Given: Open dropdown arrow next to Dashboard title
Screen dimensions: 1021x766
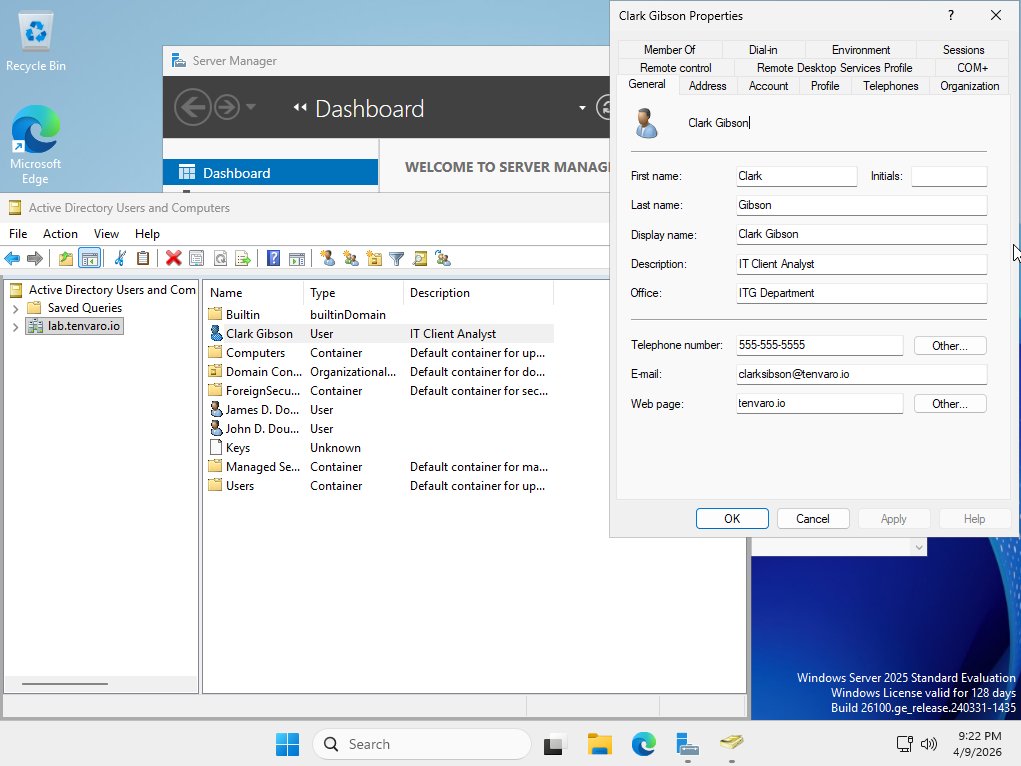Looking at the screenshot, I should (582, 108).
